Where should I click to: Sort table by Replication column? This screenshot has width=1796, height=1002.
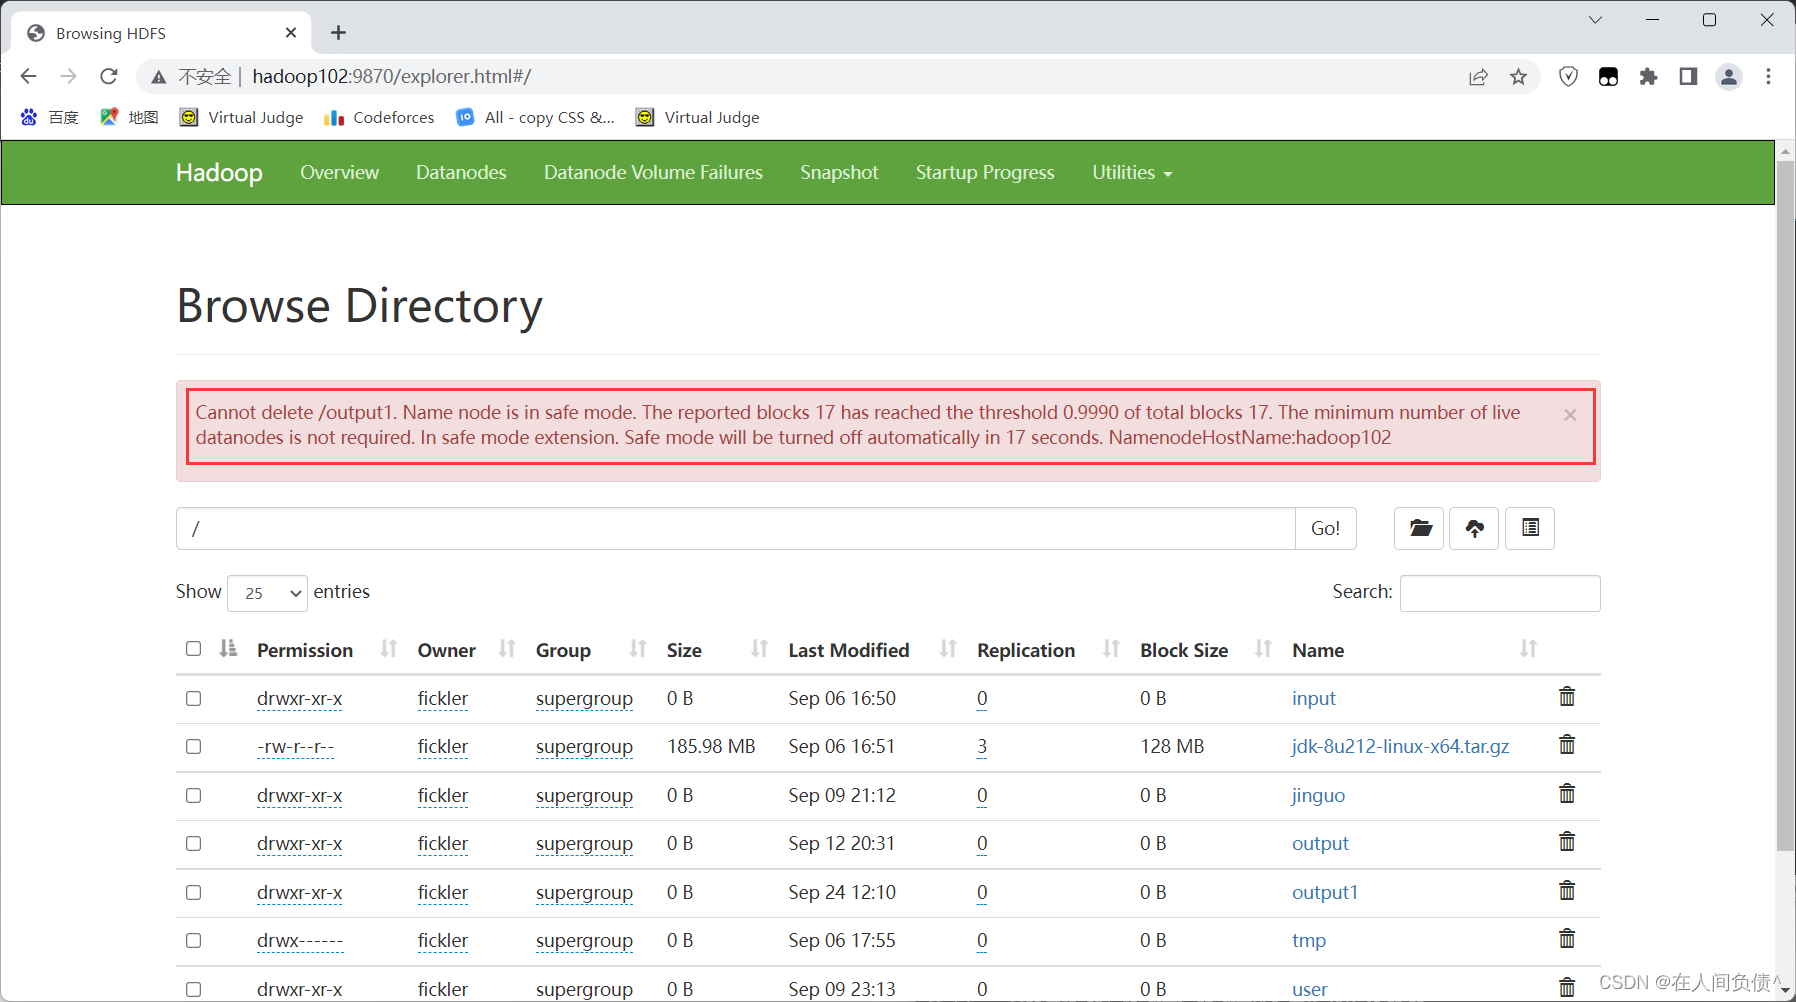tap(1048, 650)
